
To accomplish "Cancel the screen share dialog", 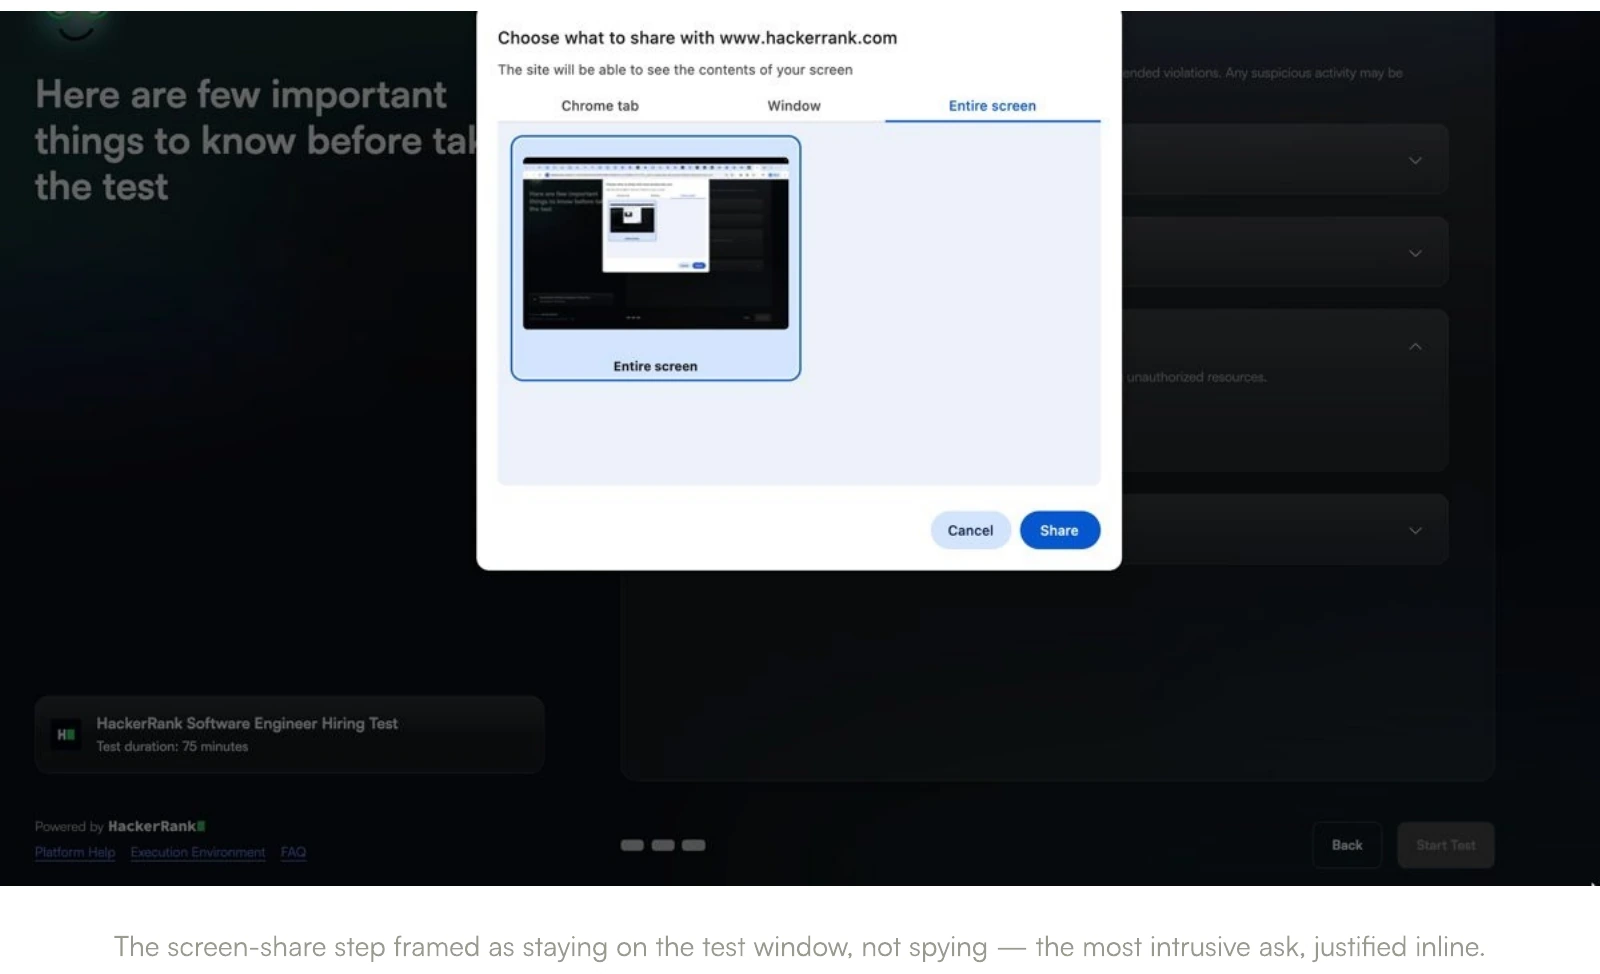I will 970,530.
